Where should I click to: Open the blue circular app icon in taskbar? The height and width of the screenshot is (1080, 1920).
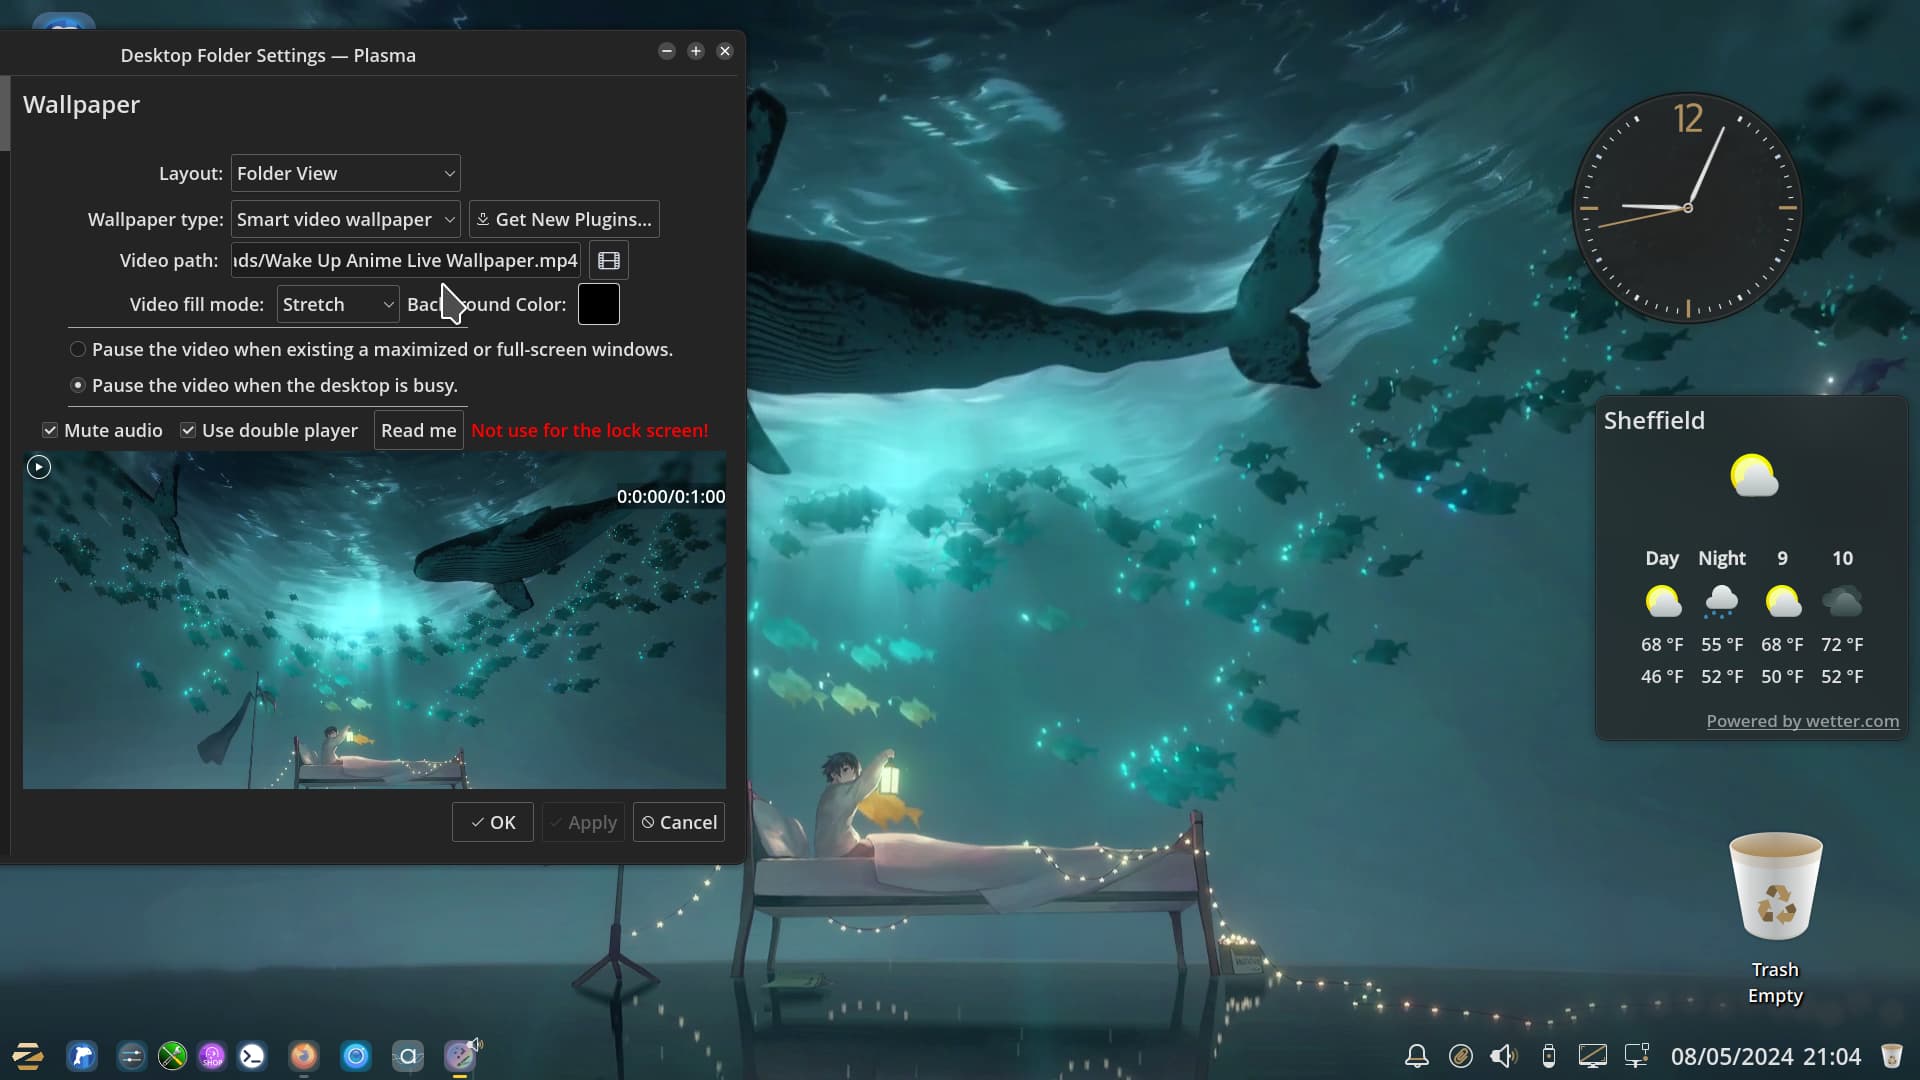point(356,1056)
